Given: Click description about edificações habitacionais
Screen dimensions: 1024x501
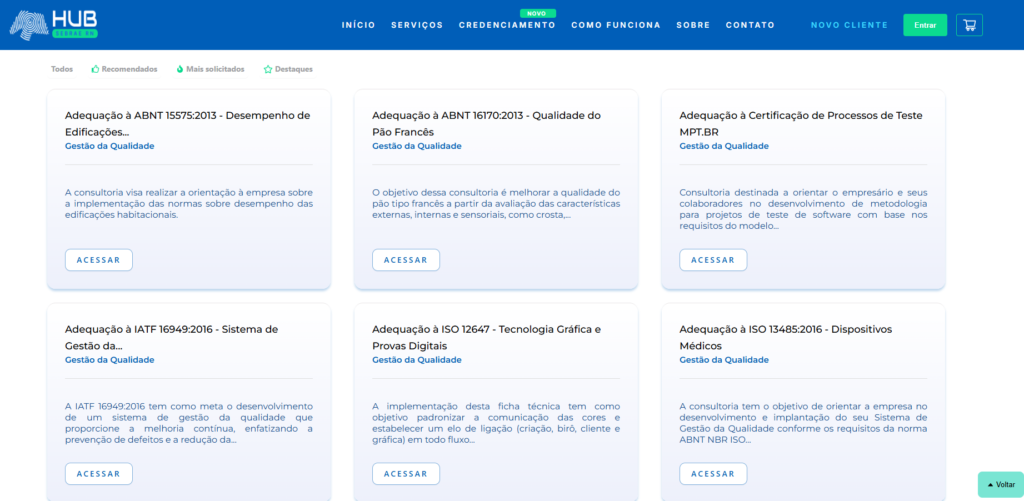Looking at the screenshot, I should click(189, 204).
